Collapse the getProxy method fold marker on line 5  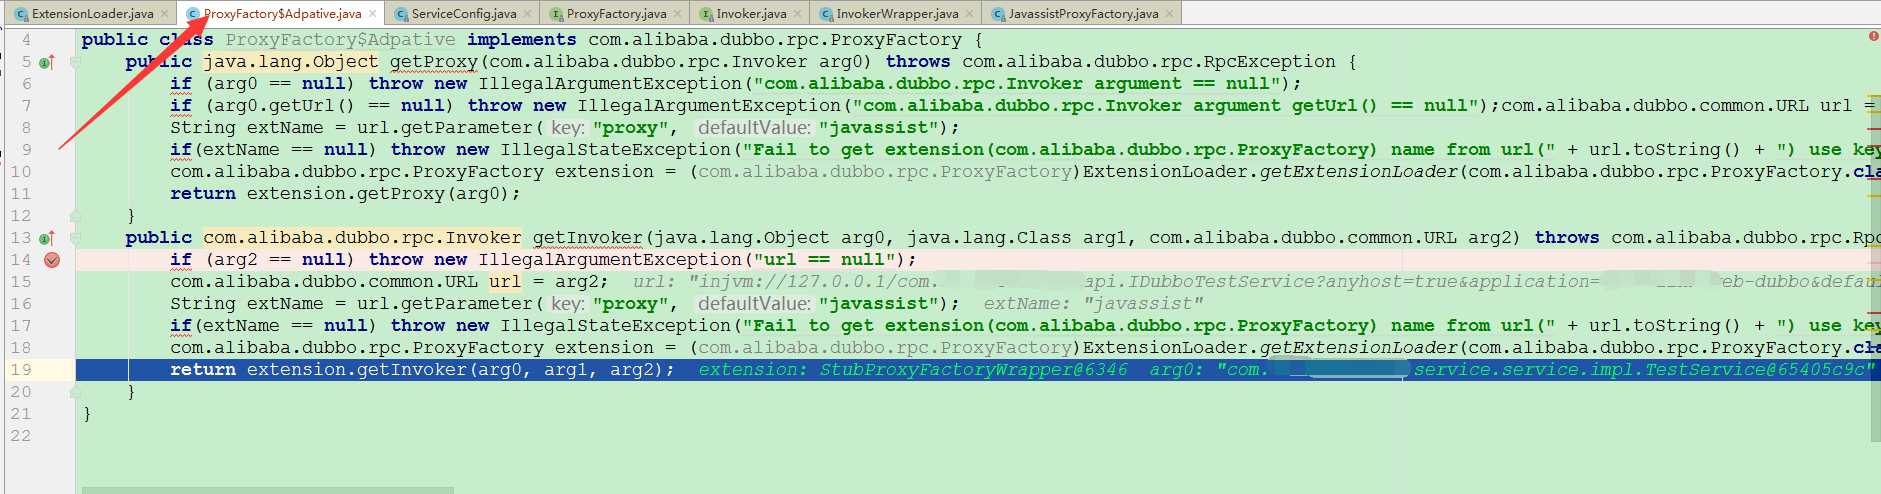pos(76,62)
